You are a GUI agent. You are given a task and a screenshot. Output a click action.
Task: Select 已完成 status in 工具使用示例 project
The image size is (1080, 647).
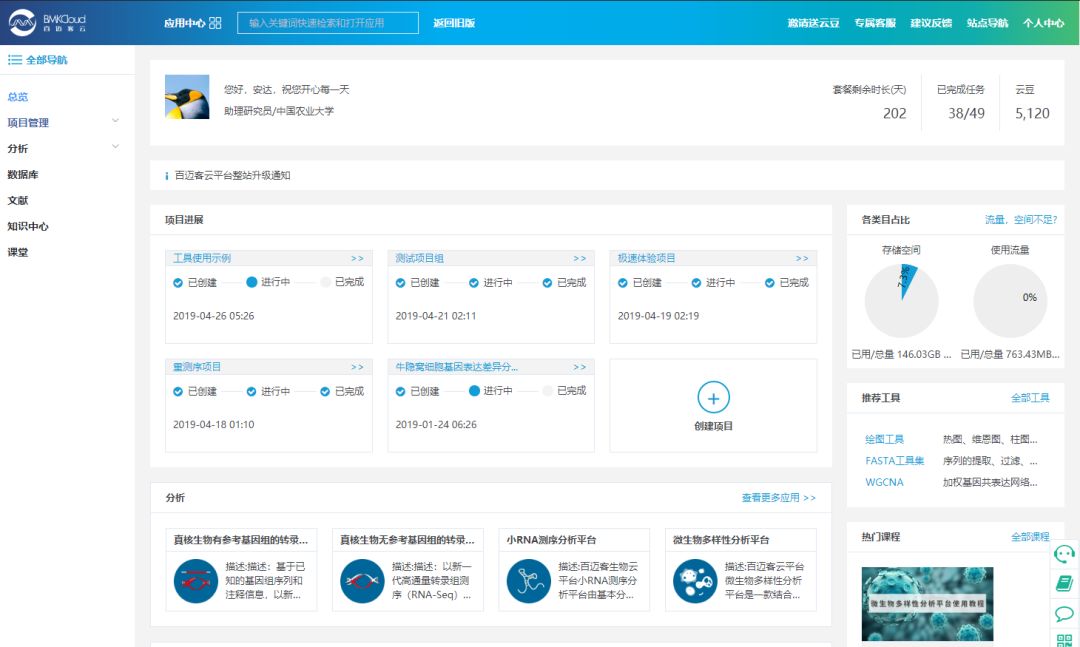coord(326,283)
